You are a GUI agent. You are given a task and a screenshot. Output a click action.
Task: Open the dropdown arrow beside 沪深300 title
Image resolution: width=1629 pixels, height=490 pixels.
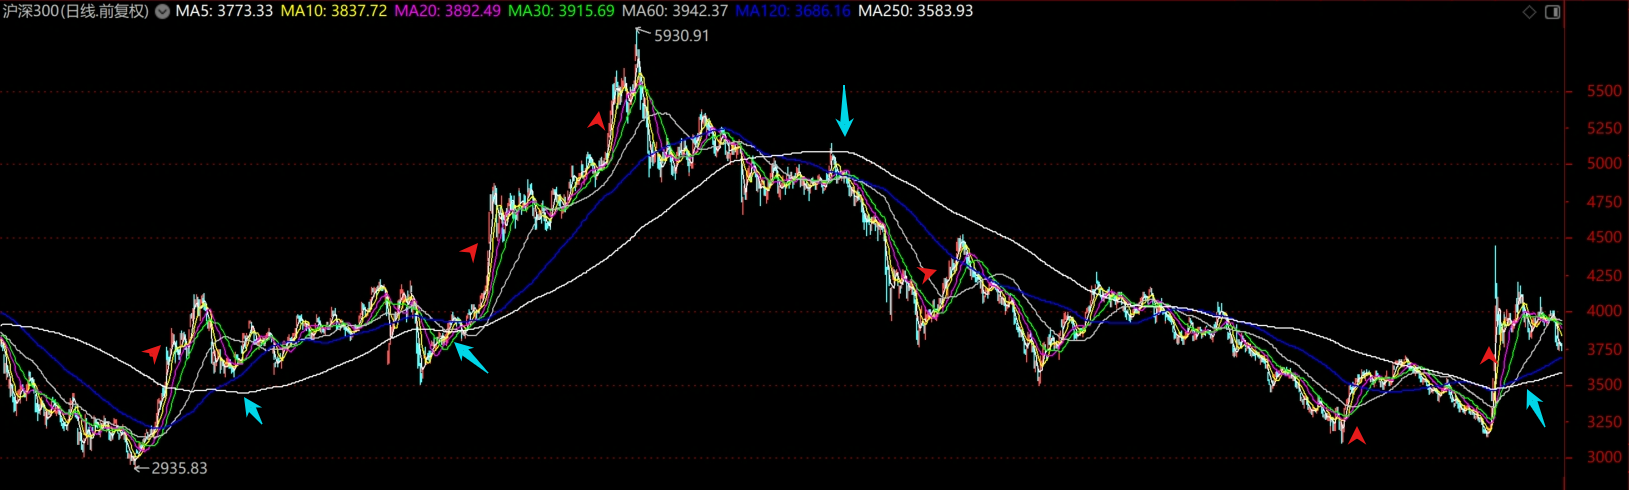(162, 12)
